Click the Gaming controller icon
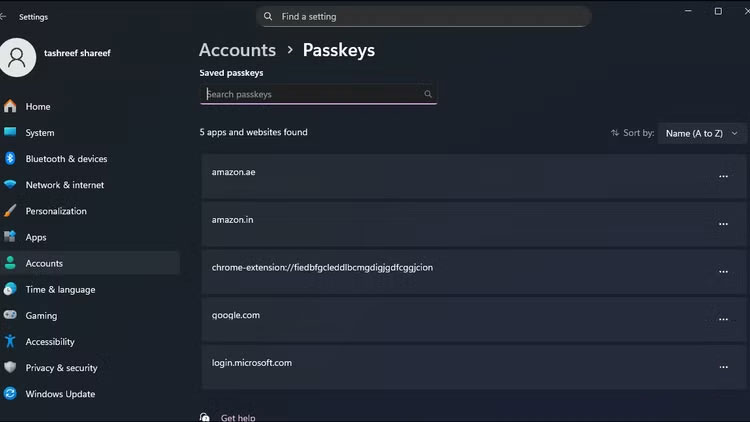The width and height of the screenshot is (750, 422). click(x=10, y=316)
